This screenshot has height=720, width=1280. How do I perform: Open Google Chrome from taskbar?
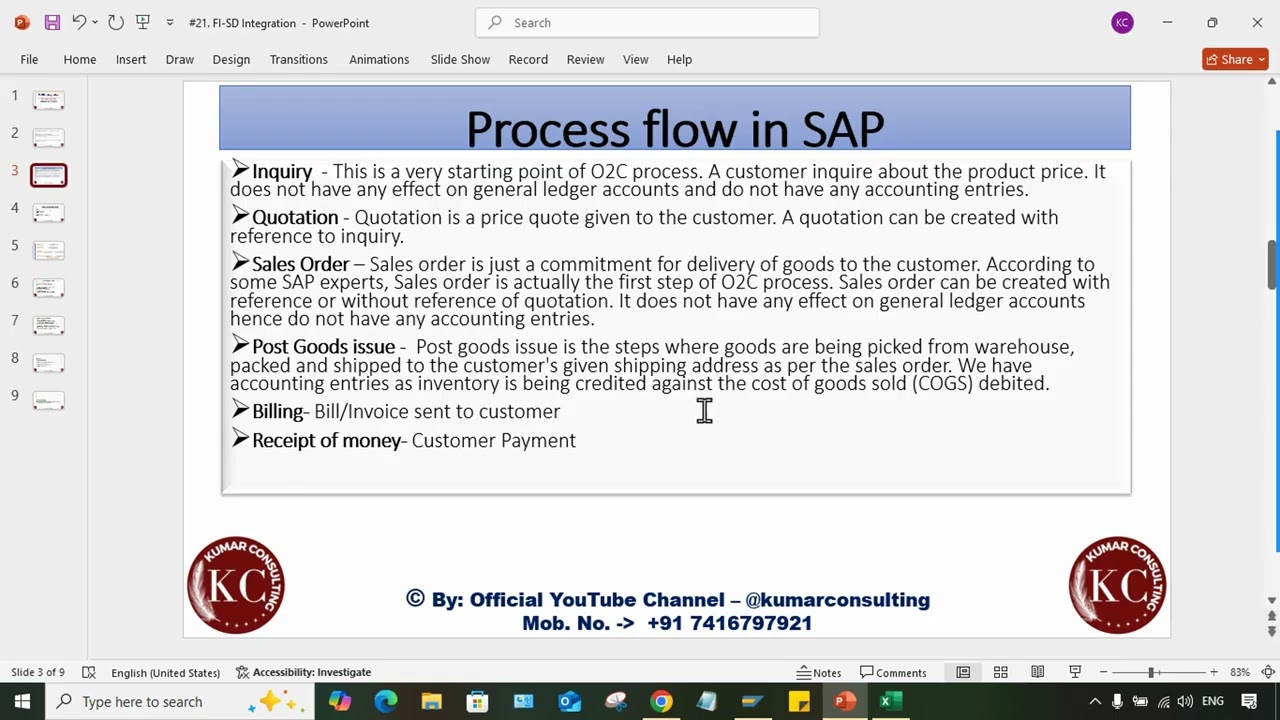(x=661, y=701)
